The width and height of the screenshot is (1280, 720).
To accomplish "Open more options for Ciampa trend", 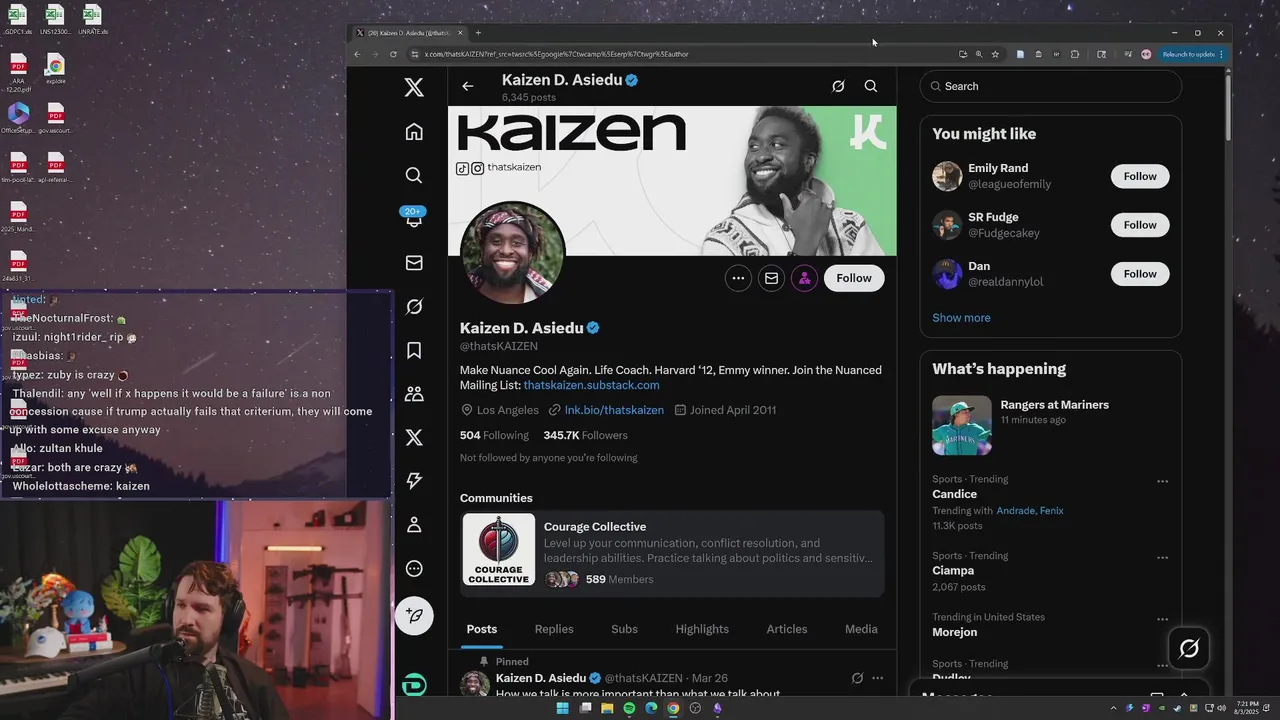I will pyautogui.click(x=1163, y=558).
